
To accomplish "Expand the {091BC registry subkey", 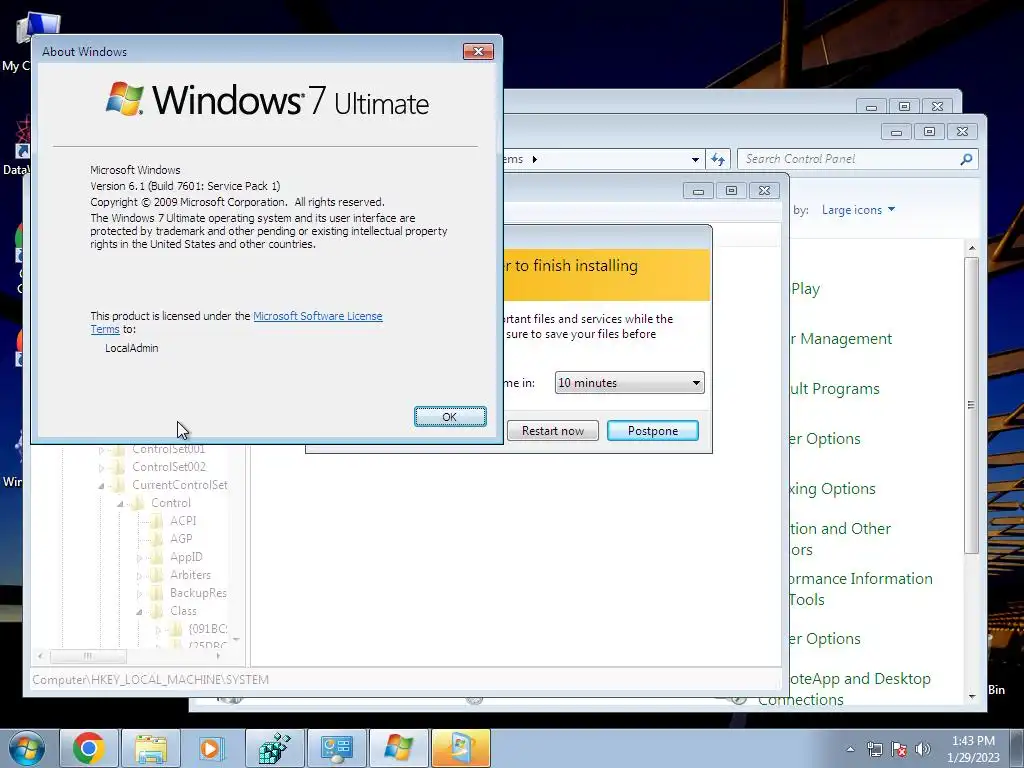I will 158,630.
